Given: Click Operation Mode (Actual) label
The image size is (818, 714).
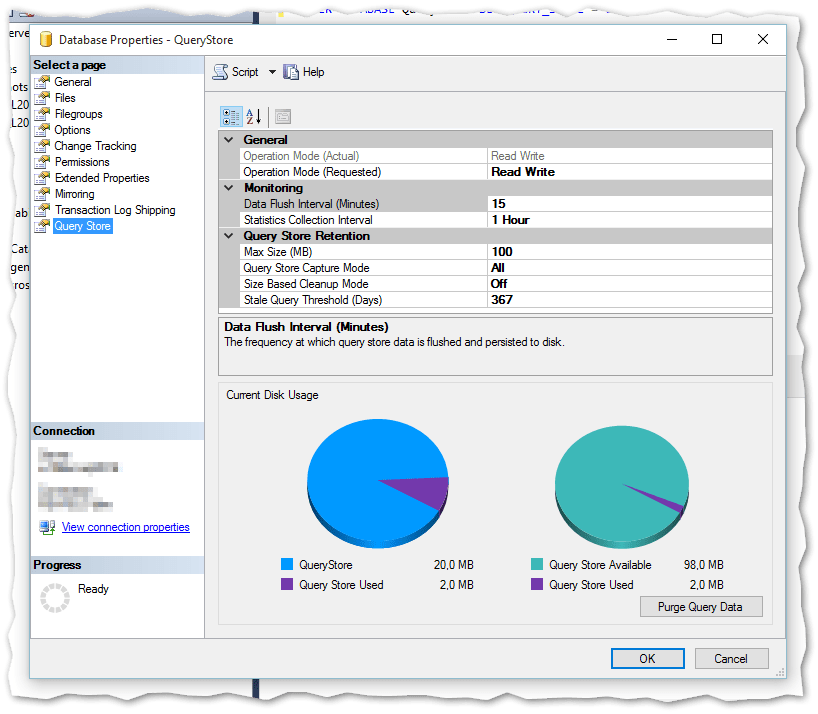Looking at the screenshot, I should (302, 156).
